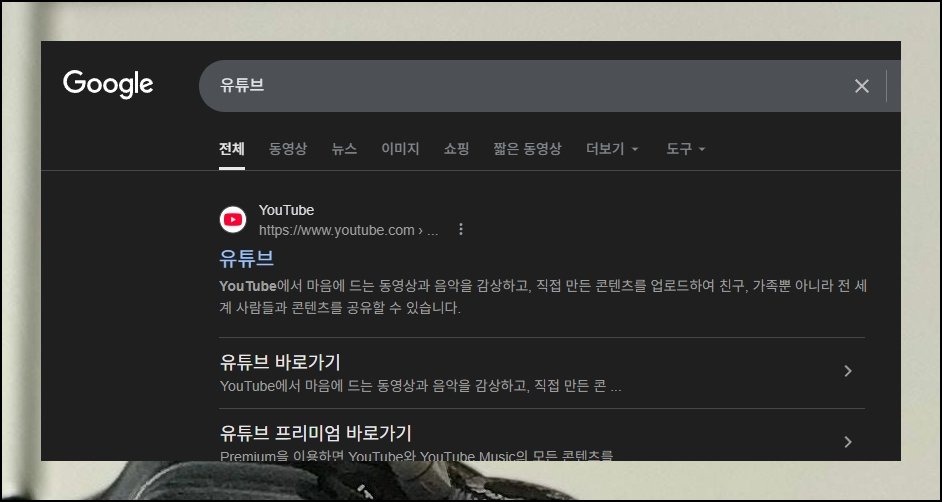This screenshot has height=502, width=942.
Task: Select the 전체 tab
Action: [232, 149]
